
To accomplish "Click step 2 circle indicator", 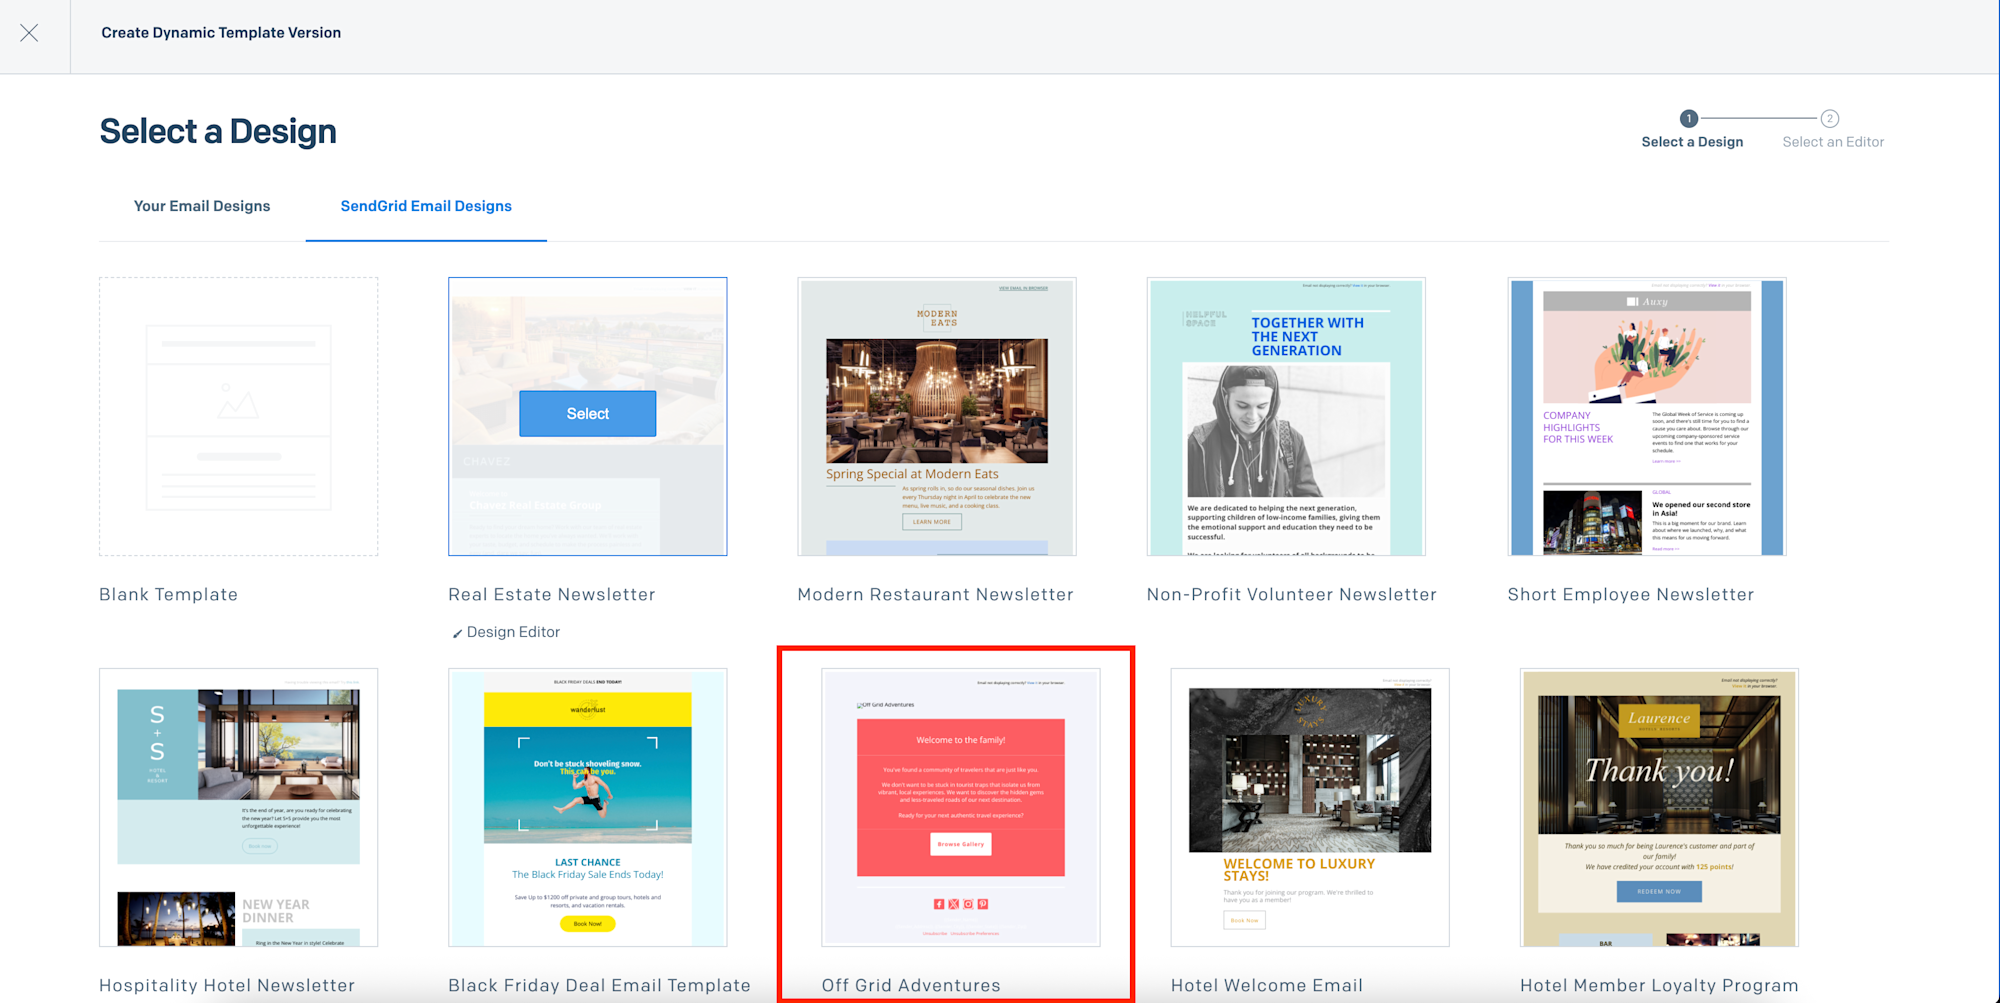I will click(x=1829, y=119).
